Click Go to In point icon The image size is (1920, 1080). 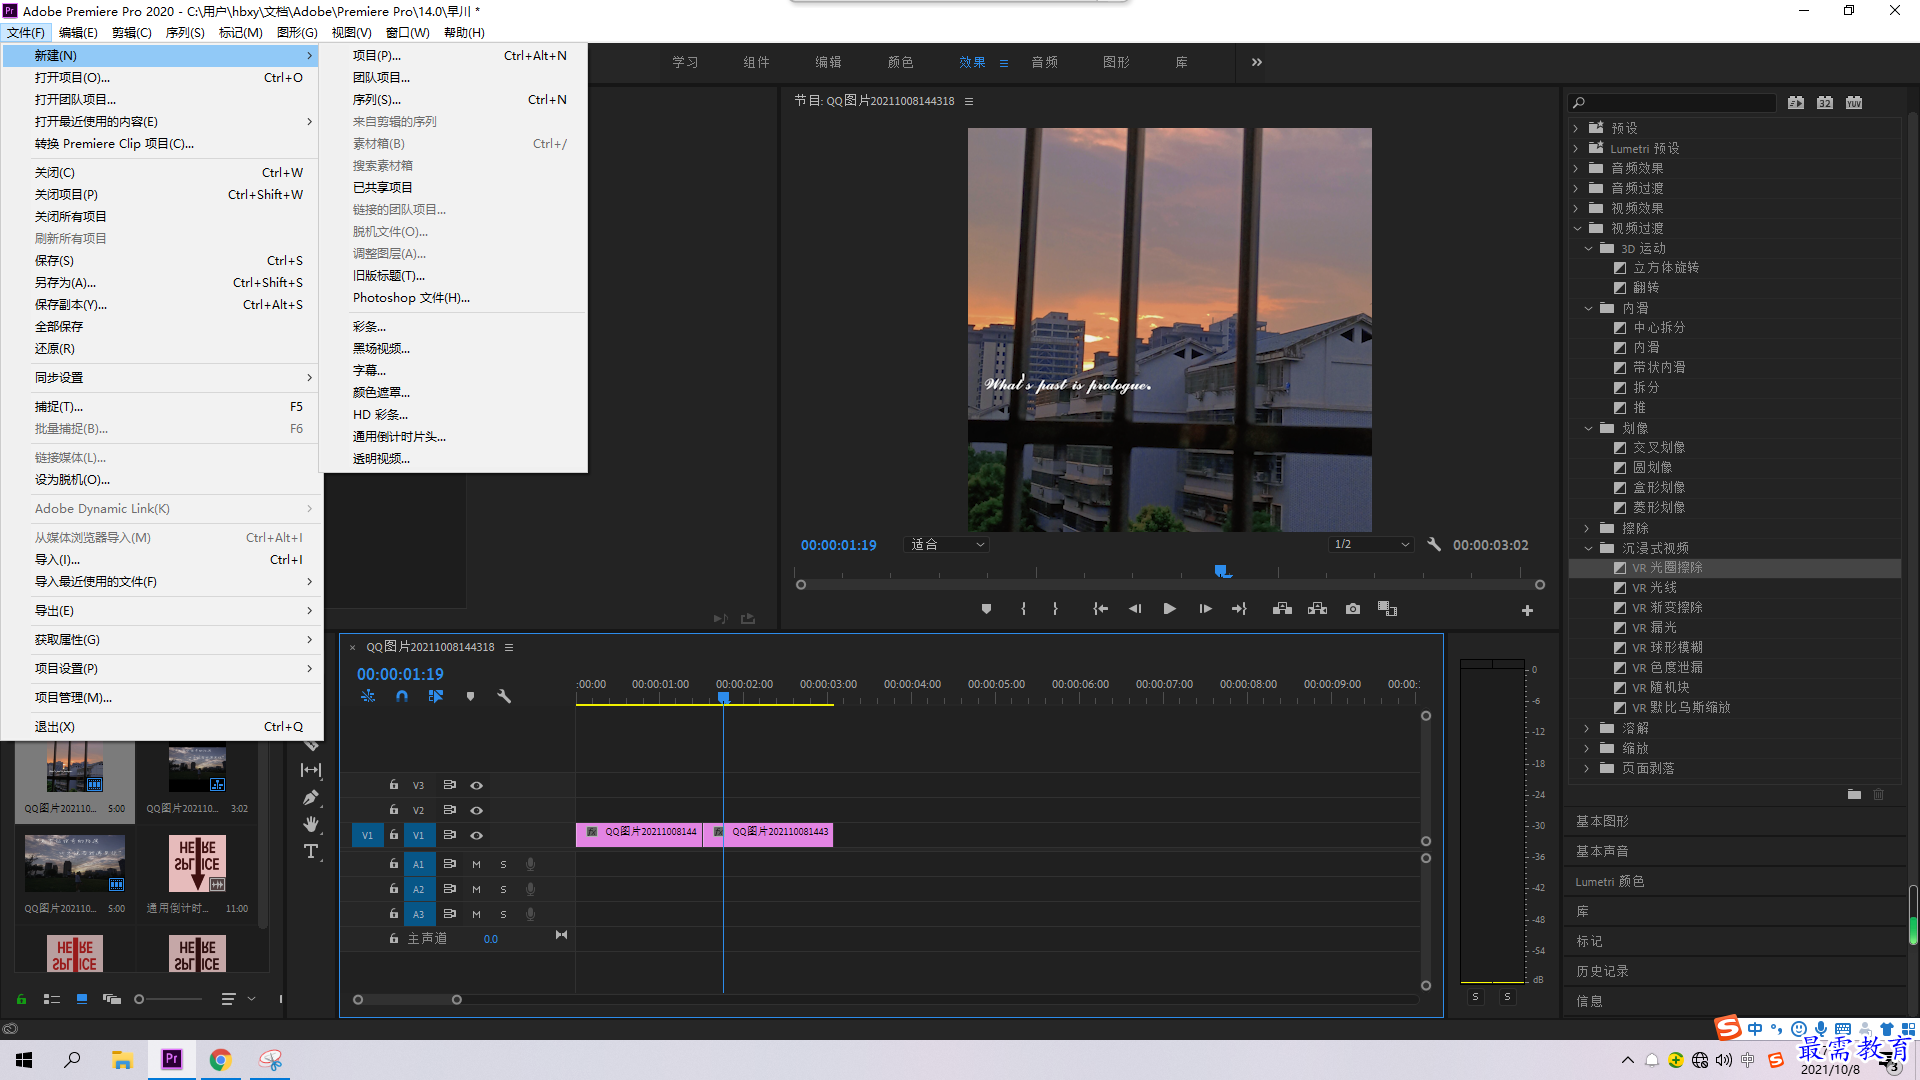tap(1100, 609)
